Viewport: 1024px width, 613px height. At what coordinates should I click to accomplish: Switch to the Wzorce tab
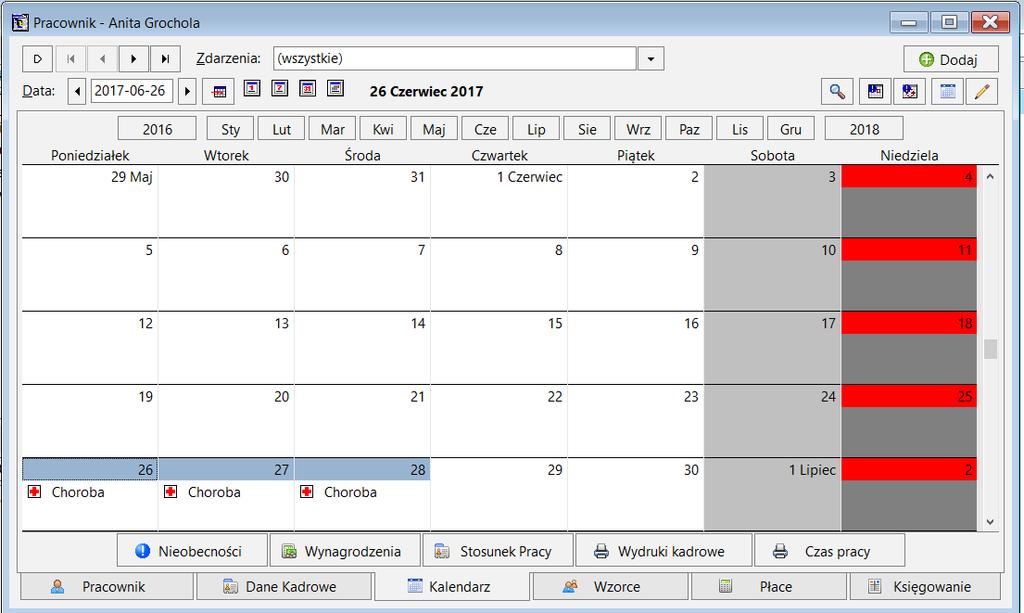pos(611,586)
